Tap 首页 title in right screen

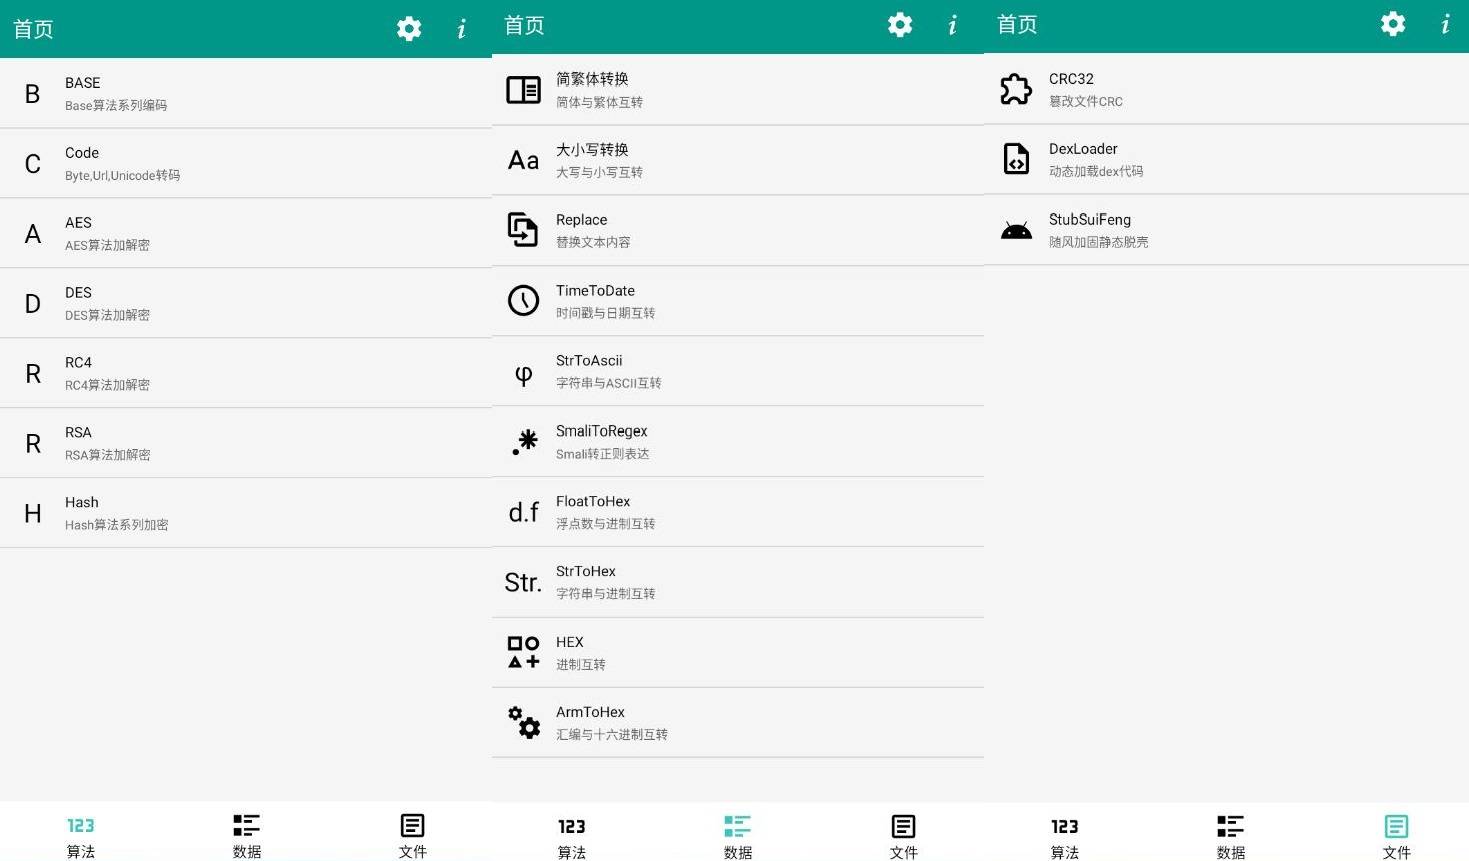click(x=1017, y=24)
